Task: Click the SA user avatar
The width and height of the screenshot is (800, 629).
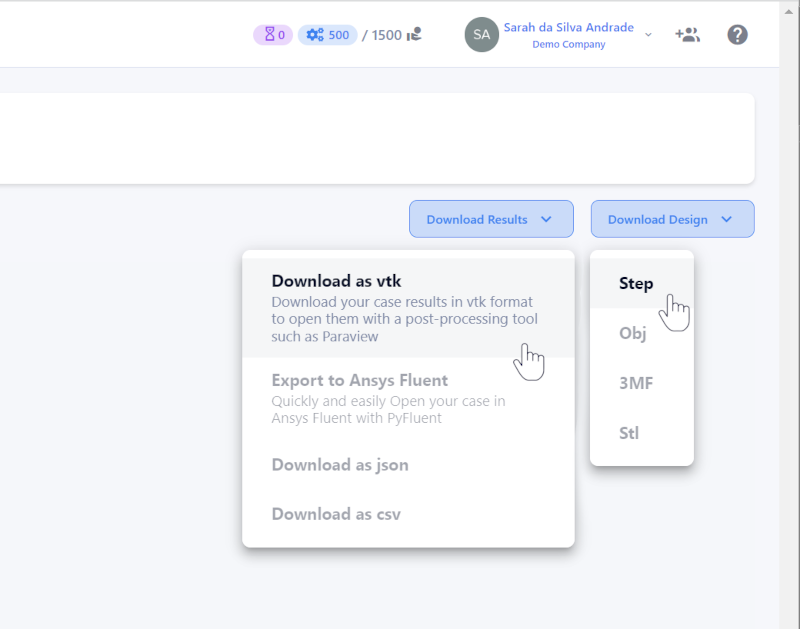Action: (x=481, y=35)
